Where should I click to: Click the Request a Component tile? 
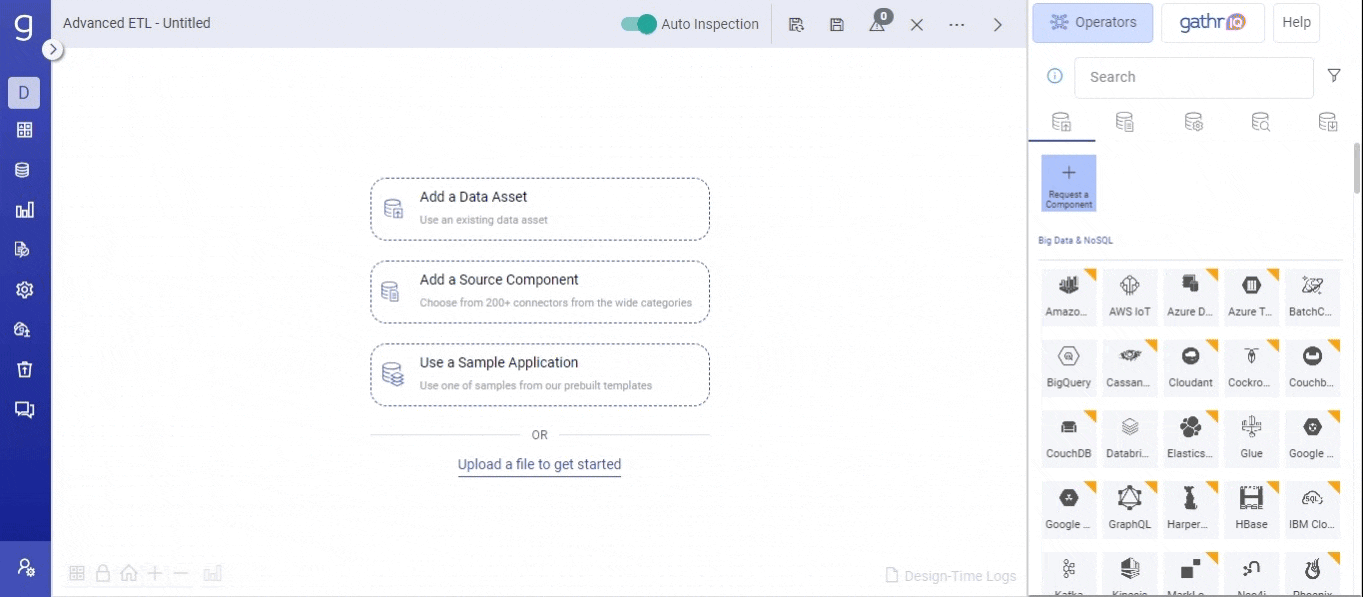[x=1068, y=183]
